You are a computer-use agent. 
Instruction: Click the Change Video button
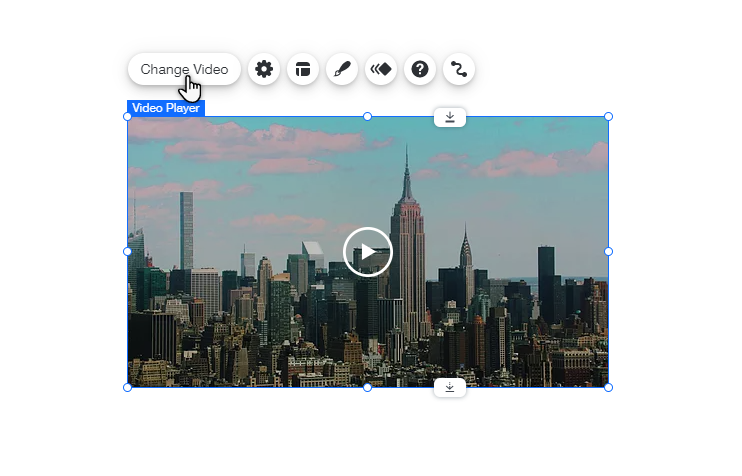click(x=184, y=69)
